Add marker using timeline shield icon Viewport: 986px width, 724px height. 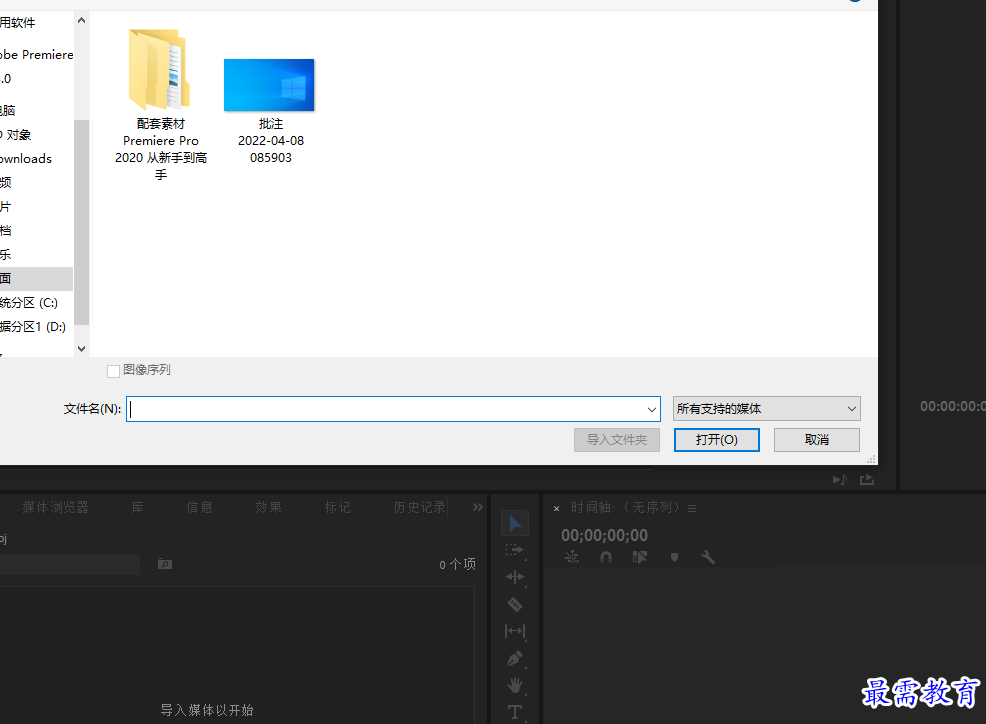click(674, 557)
